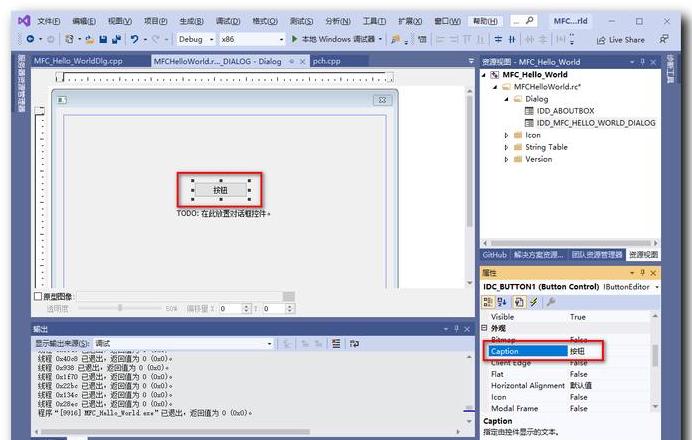Image resolution: width=692 pixels, height=440 pixels.
Task: Collapse the MFCHelloWorld.rc tree node
Action: (x=495, y=87)
